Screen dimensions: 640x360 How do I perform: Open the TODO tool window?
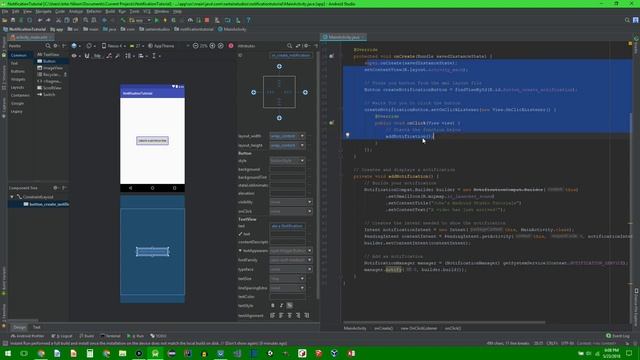point(158,336)
